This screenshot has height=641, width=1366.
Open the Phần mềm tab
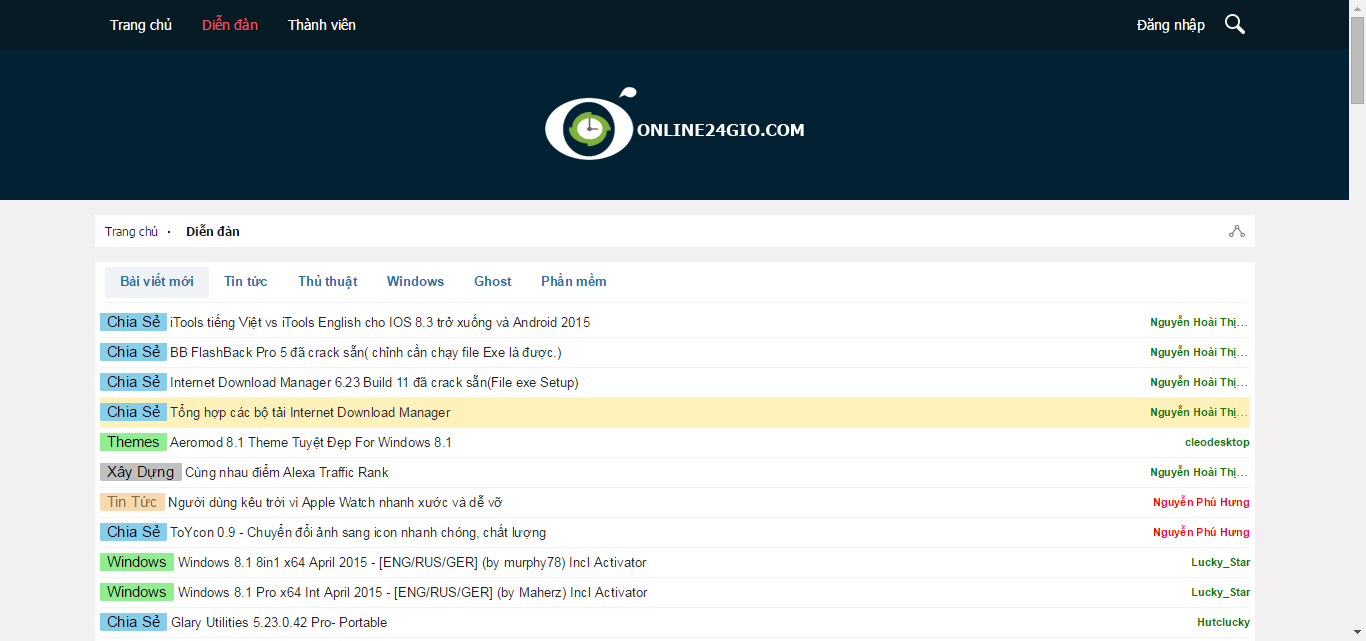[573, 281]
